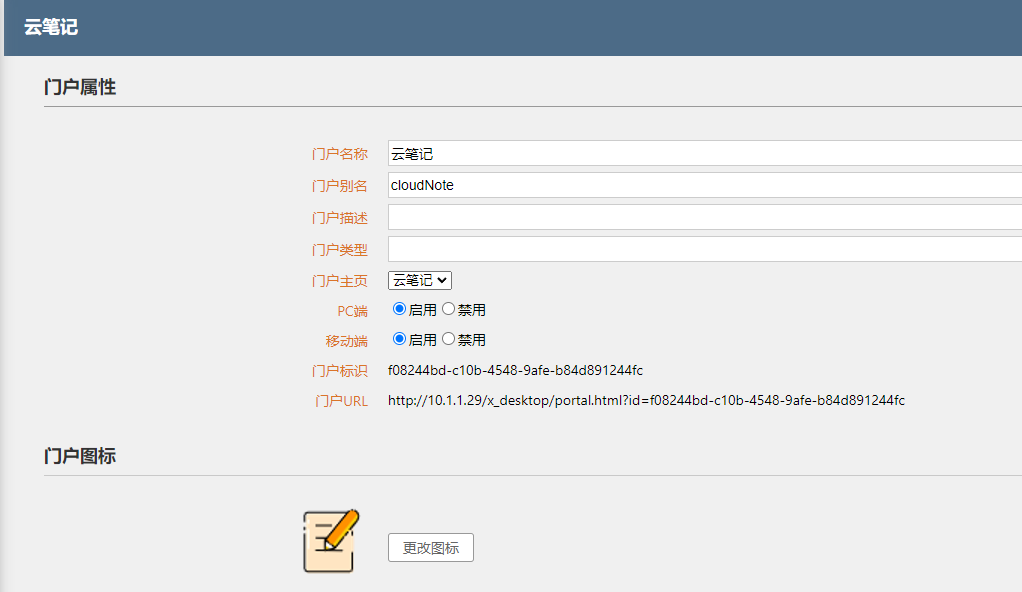Click the 移动端 label
This screenshot has height=592, width=1022.
point(347,341)
